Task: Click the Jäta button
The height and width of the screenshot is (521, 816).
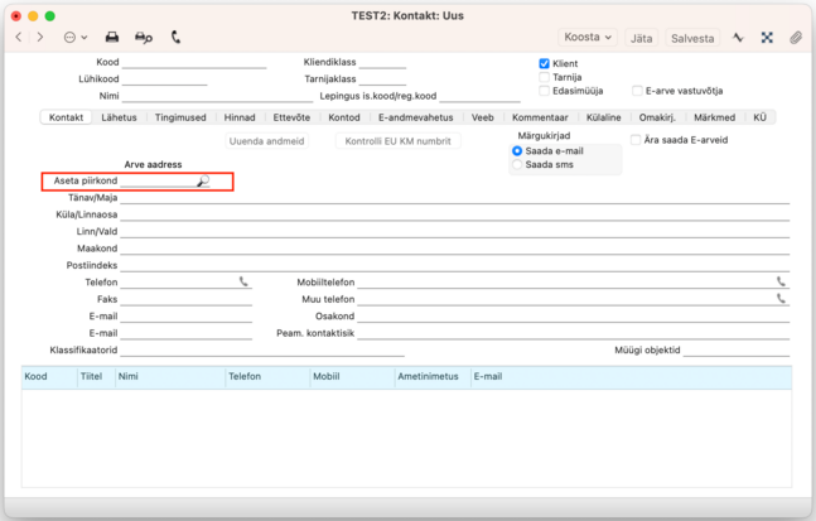Action: [x=641, y=38]
